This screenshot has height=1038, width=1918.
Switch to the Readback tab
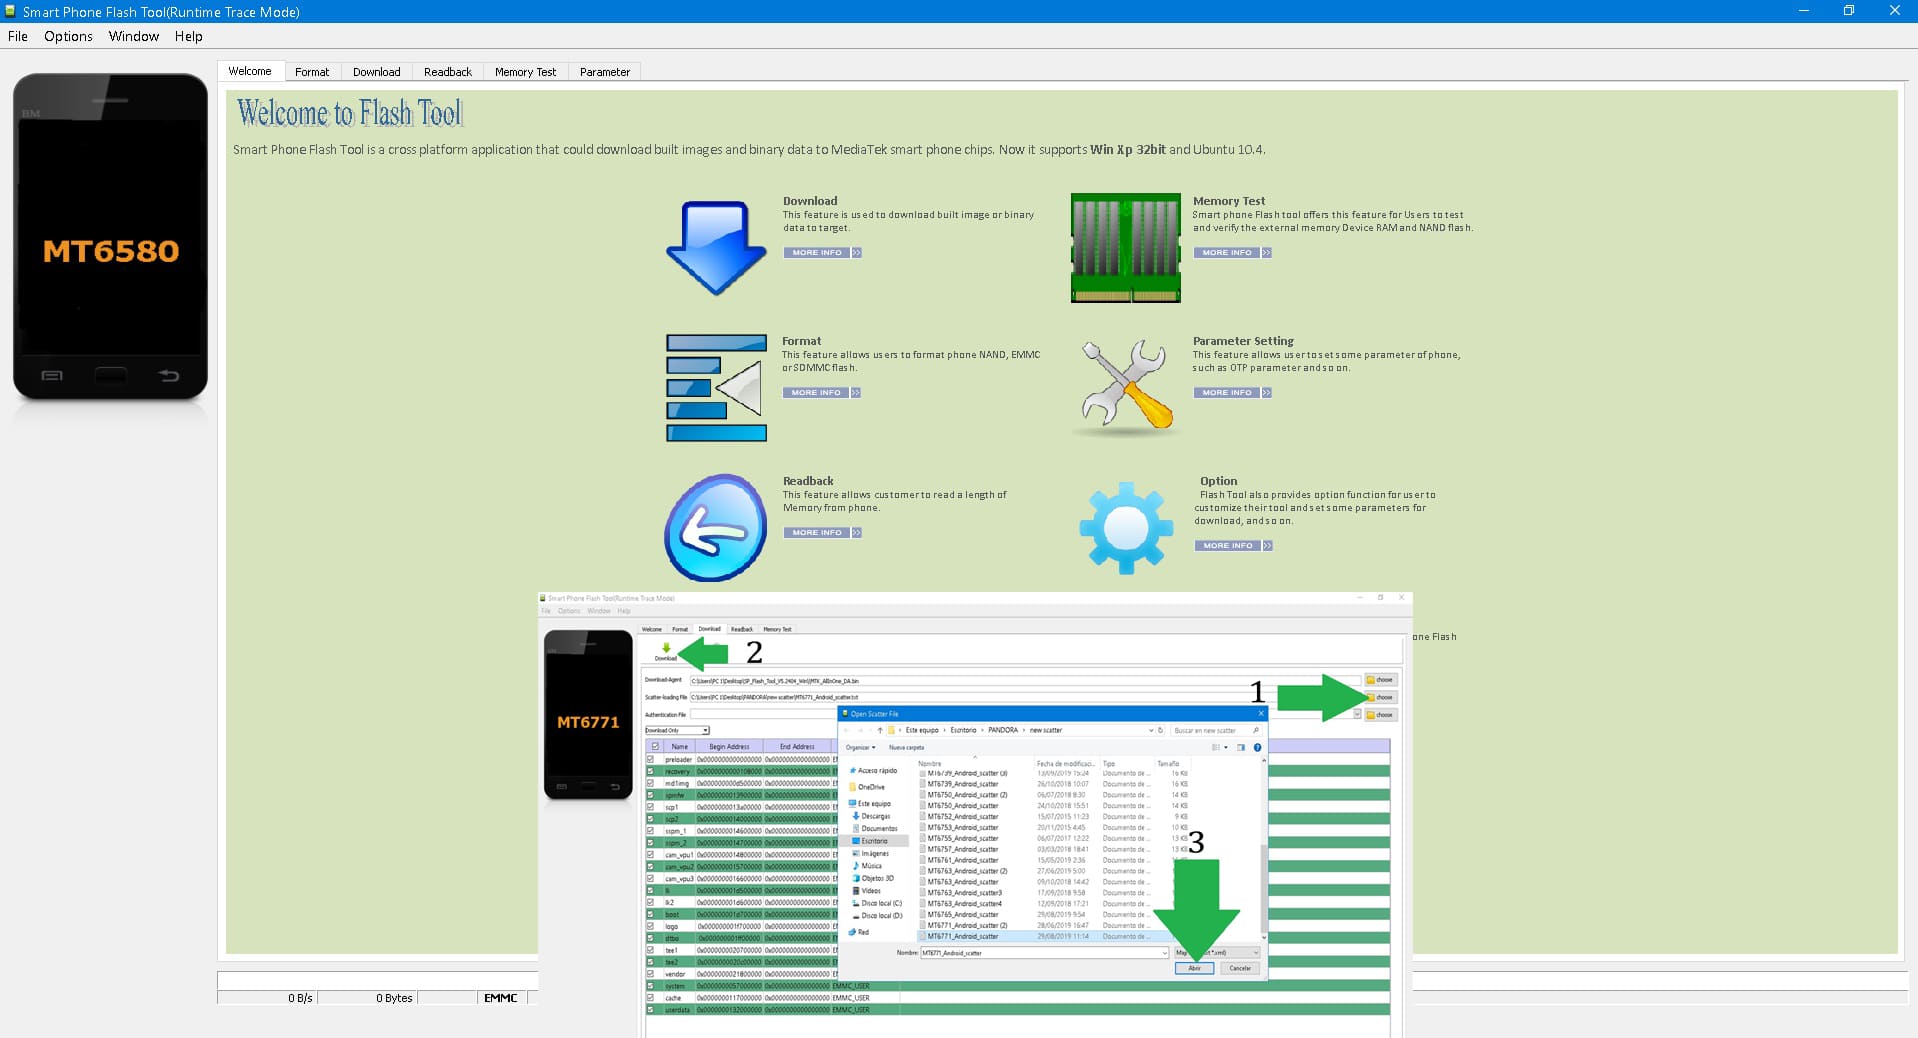[x=448, y=72]
